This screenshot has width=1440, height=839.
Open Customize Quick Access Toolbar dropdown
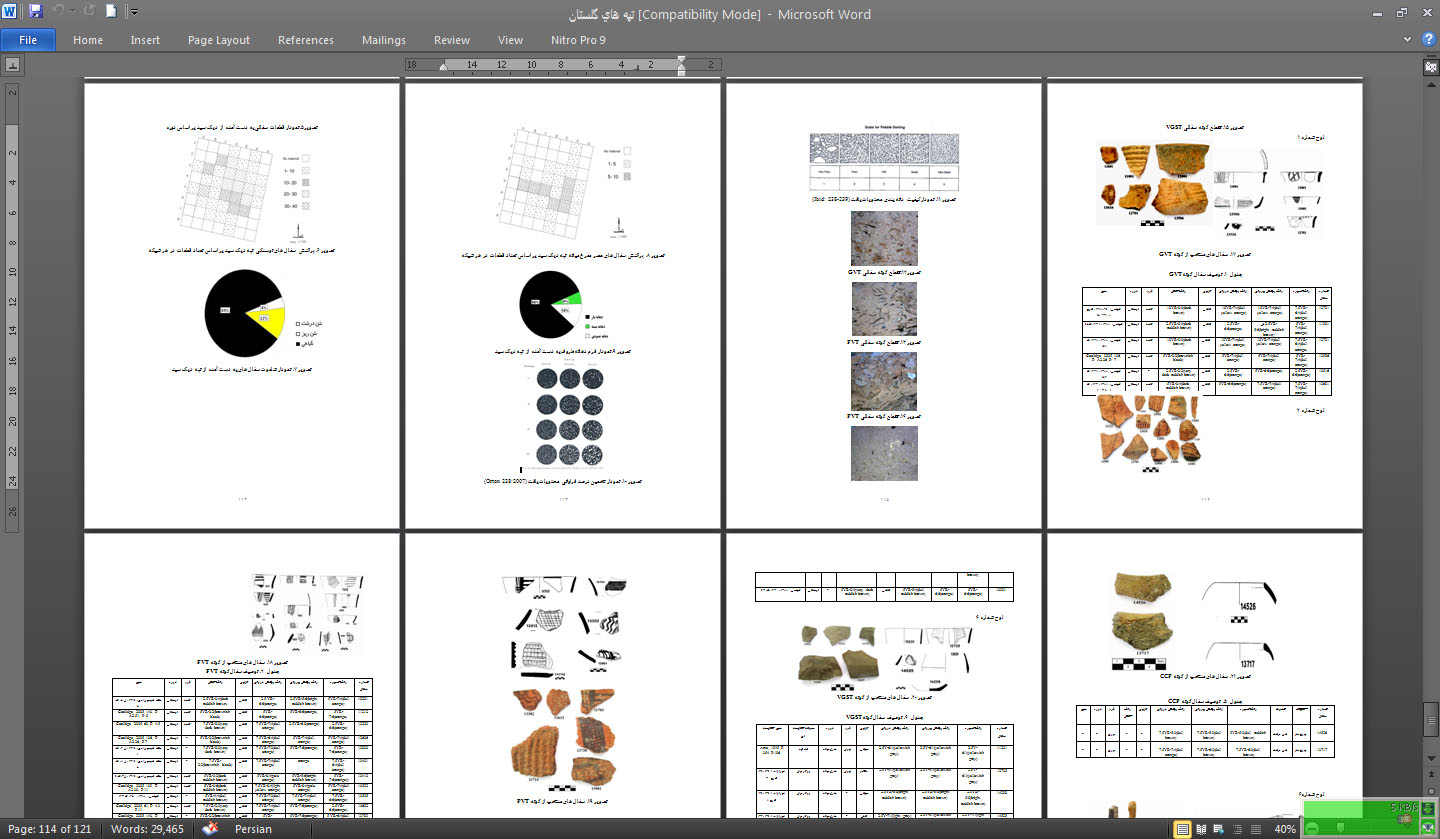click(x=135, y=13)
